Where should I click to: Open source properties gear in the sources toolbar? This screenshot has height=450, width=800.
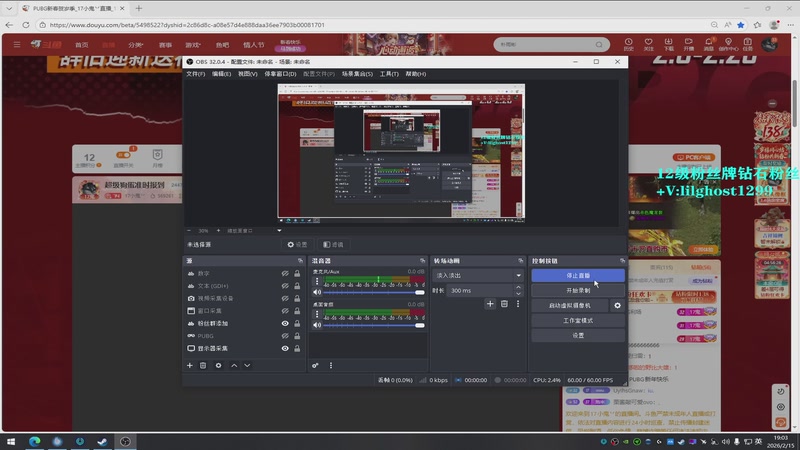point(218,365)
